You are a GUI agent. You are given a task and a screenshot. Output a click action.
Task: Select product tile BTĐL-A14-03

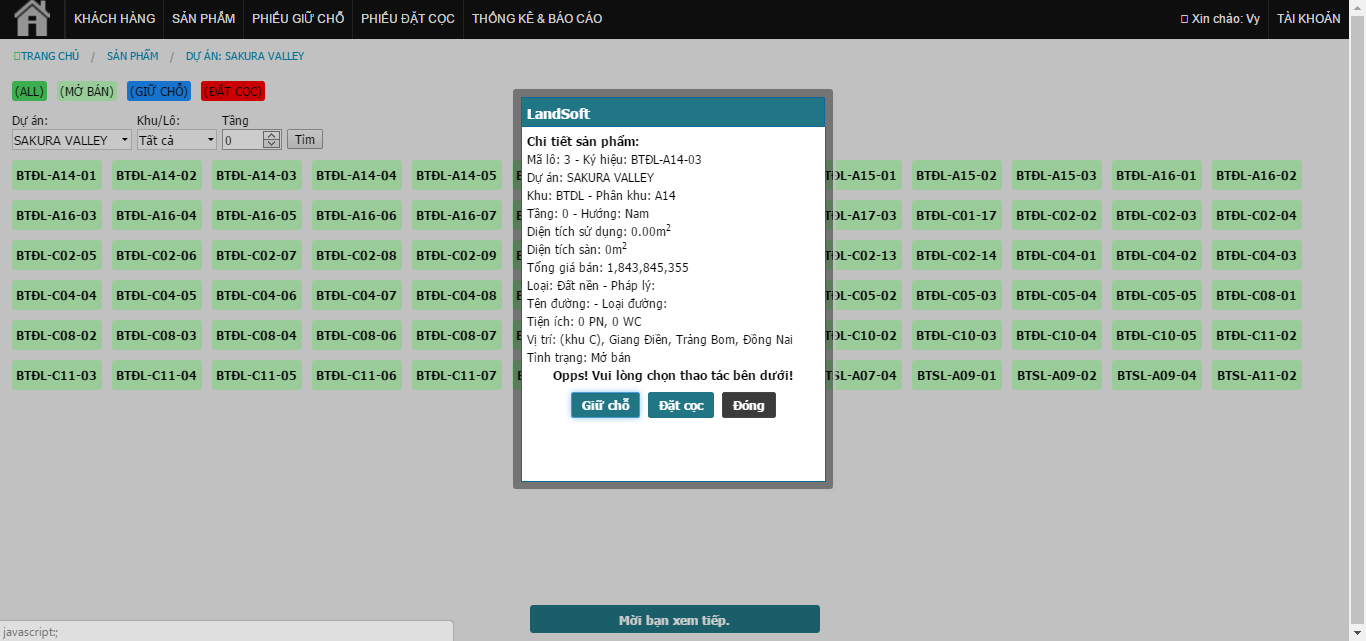pos(257,176)
